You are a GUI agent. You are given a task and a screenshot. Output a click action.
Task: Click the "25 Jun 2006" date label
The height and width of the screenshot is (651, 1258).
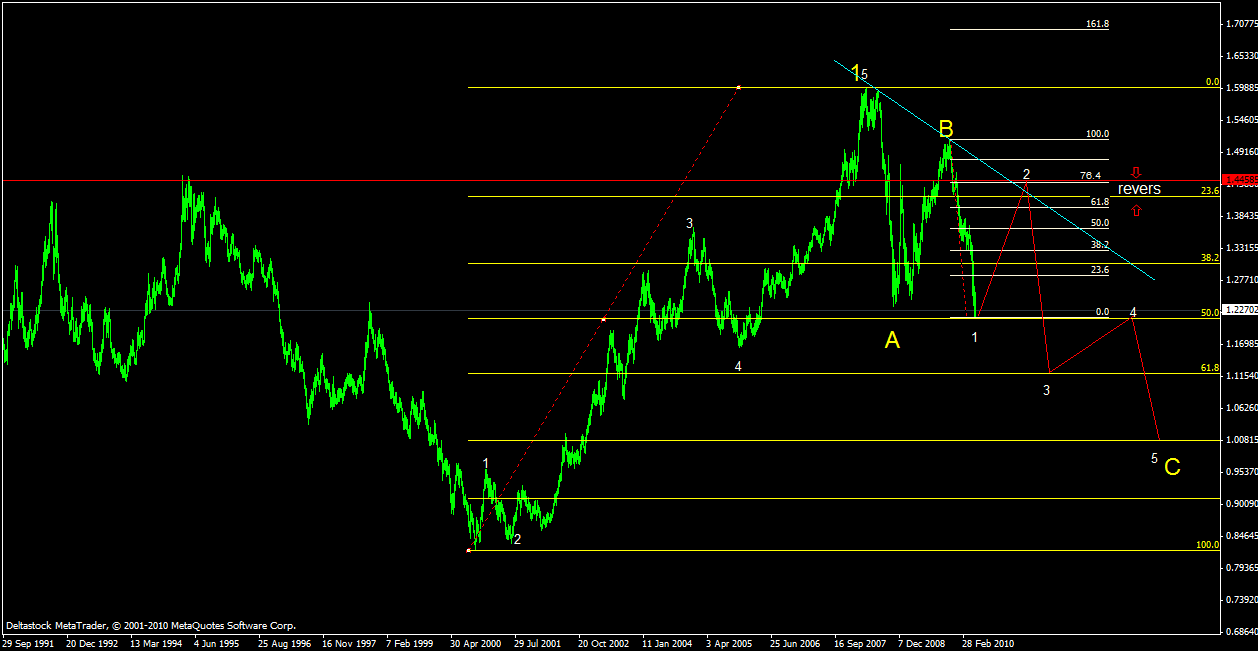tap(796, 643)
